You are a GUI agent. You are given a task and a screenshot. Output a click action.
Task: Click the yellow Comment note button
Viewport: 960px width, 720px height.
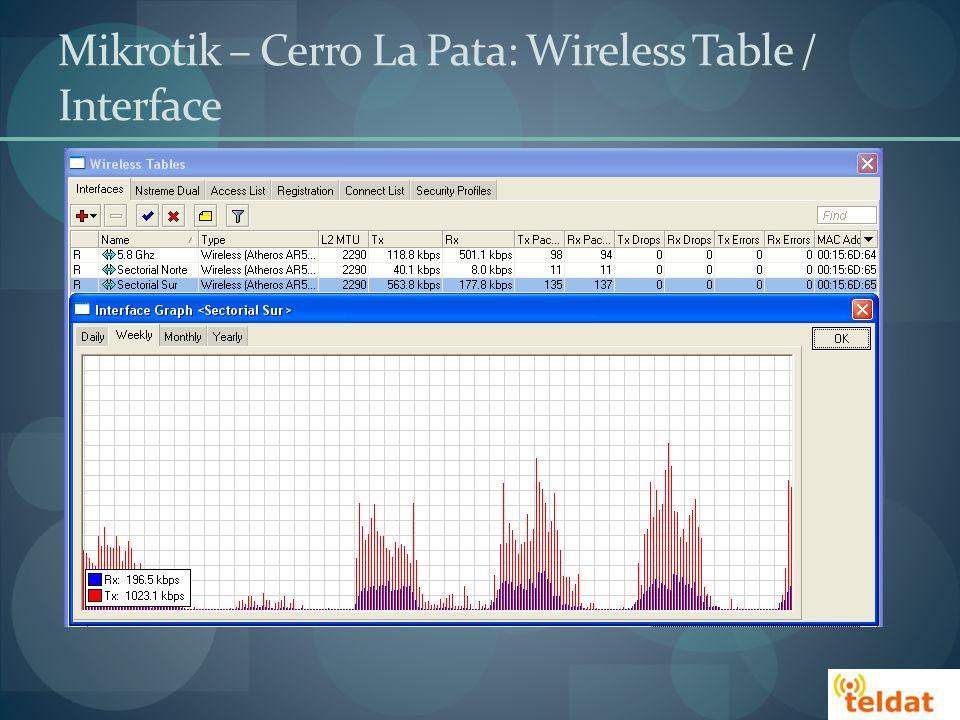tap(206, 216)
